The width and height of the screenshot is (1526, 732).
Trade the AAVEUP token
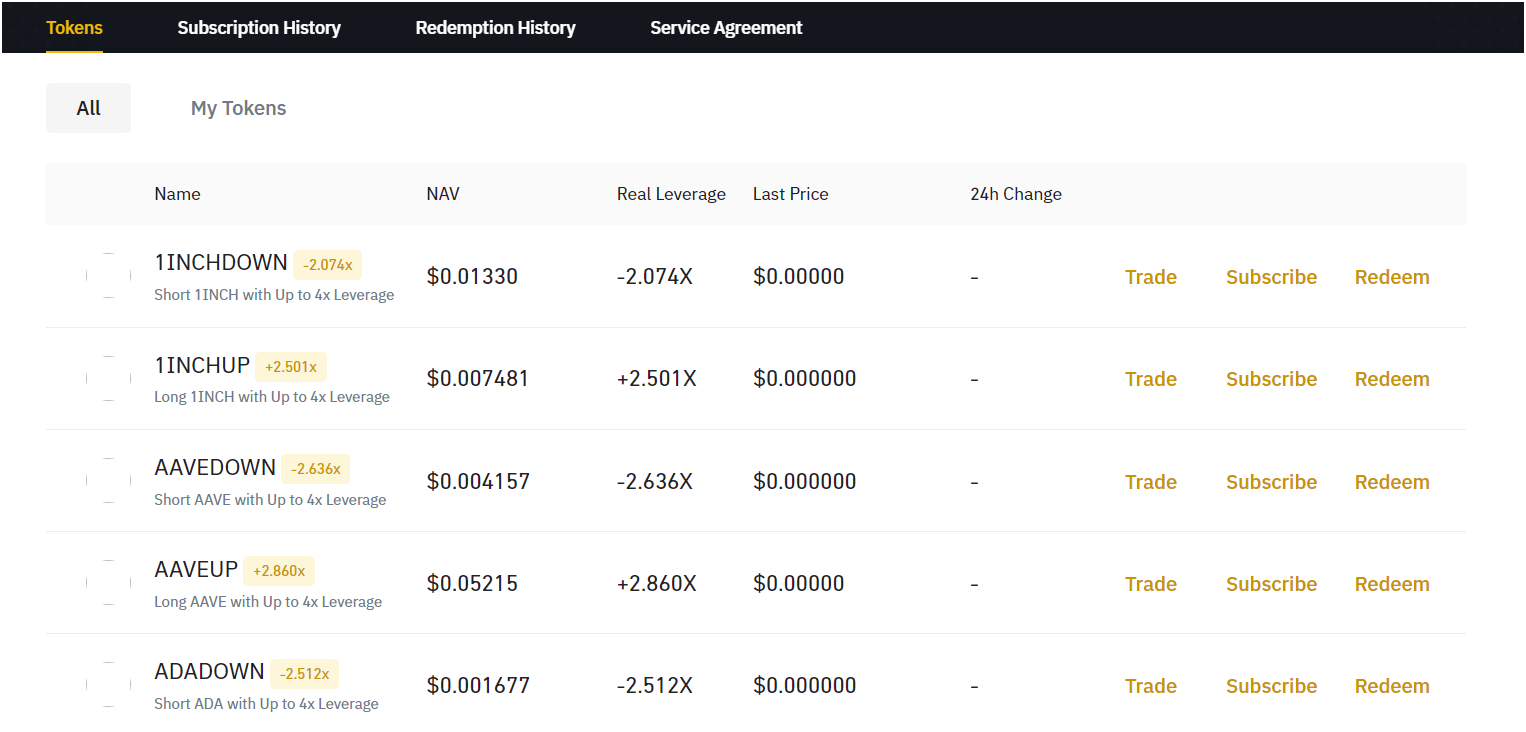coord(1150,584)
